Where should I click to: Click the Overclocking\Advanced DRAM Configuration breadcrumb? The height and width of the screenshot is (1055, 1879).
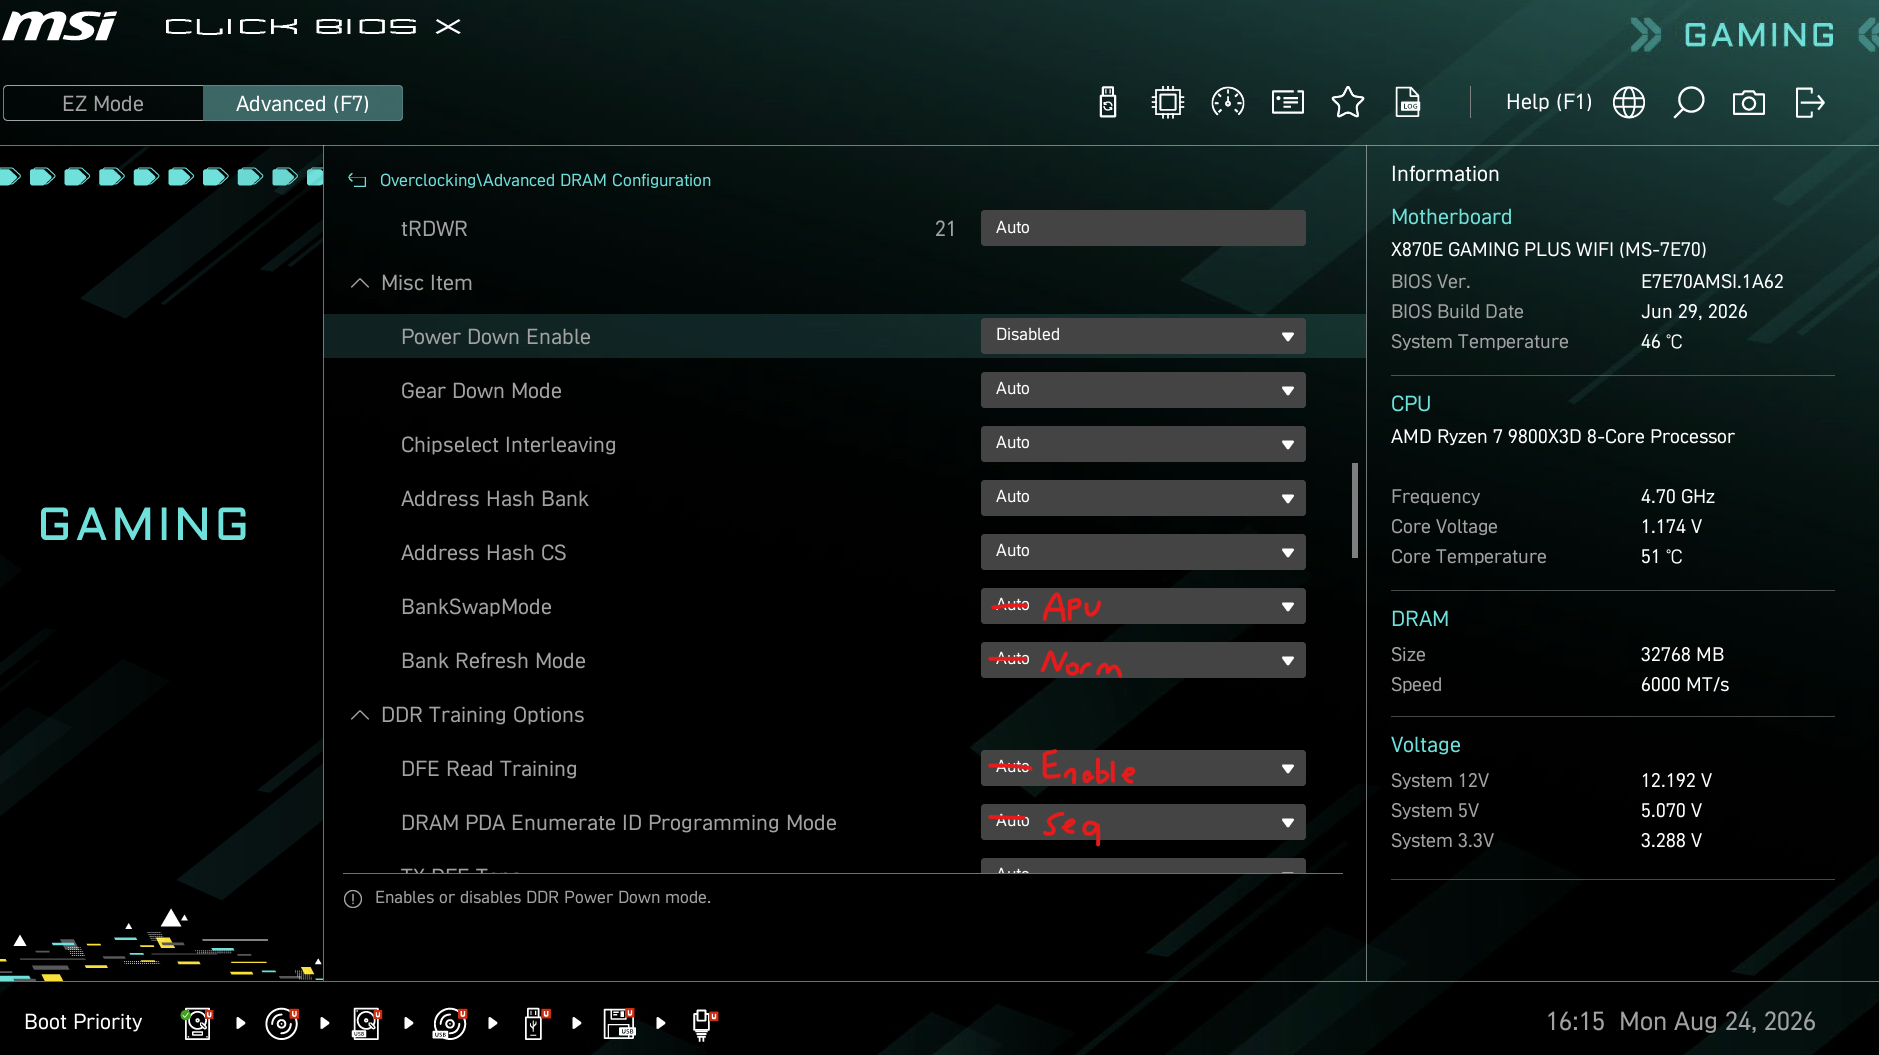tap(545, 180)
